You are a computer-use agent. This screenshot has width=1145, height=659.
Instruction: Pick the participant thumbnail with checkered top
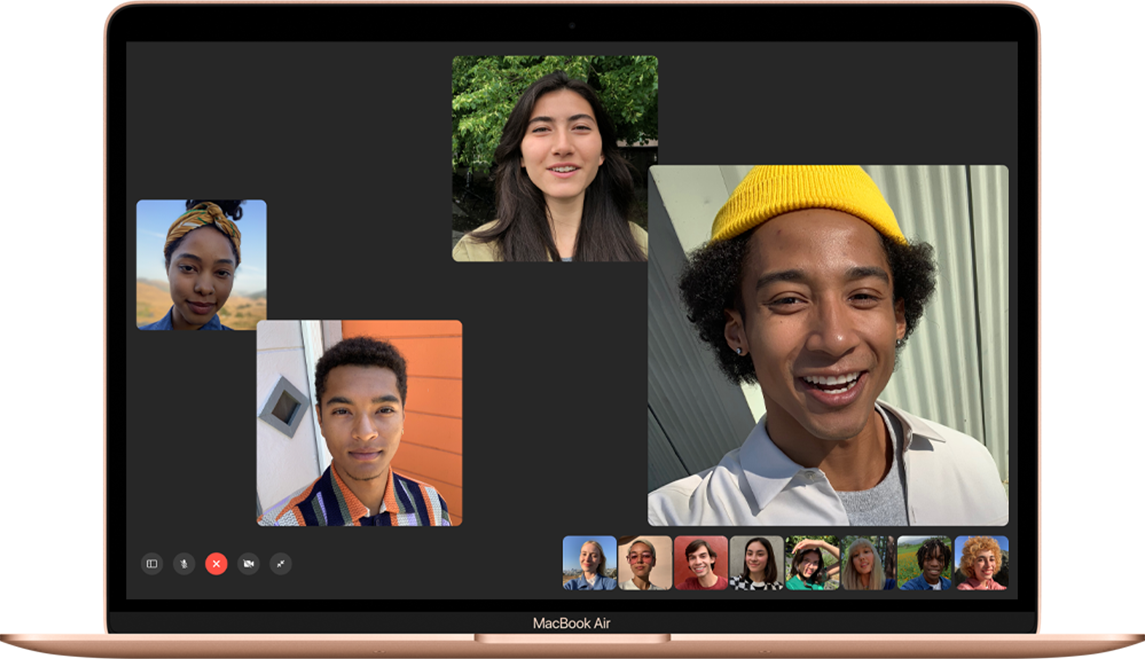click(757, 563)
